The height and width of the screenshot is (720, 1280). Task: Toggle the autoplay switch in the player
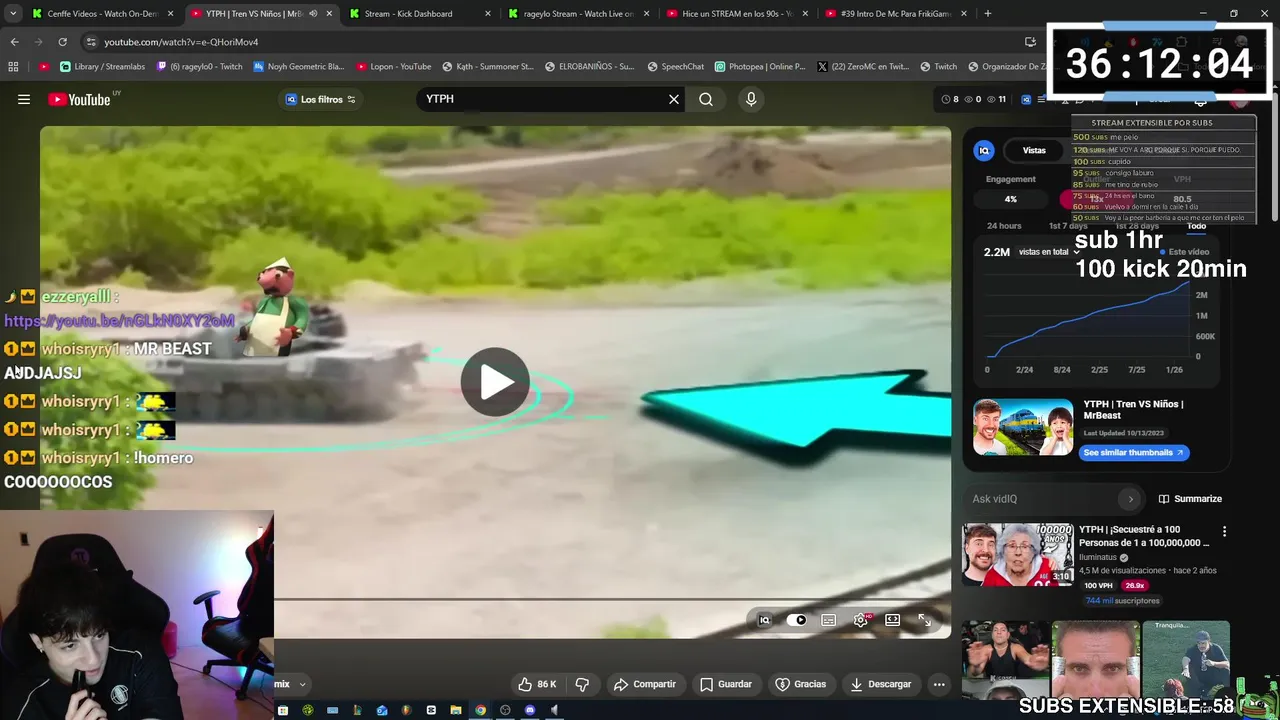796,620
